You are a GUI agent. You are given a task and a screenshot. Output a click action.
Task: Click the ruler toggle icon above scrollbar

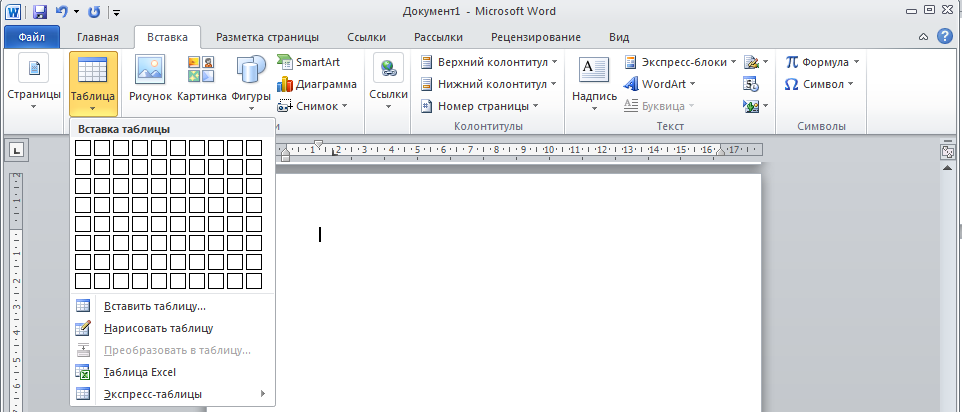(x=948, y=151)
